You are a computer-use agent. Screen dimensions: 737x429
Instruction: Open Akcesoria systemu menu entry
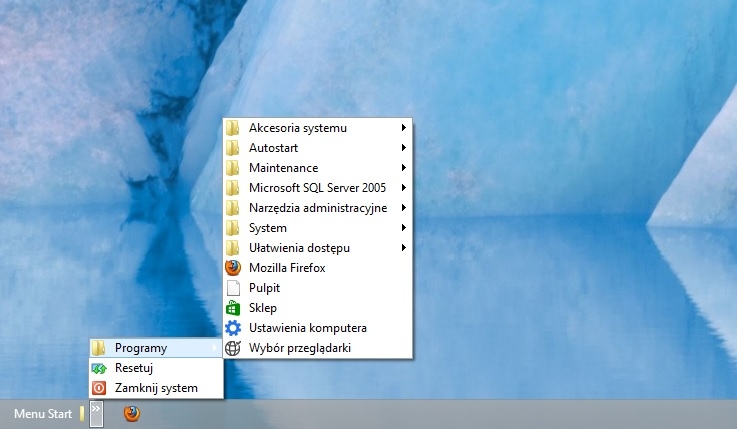(318, 128)
